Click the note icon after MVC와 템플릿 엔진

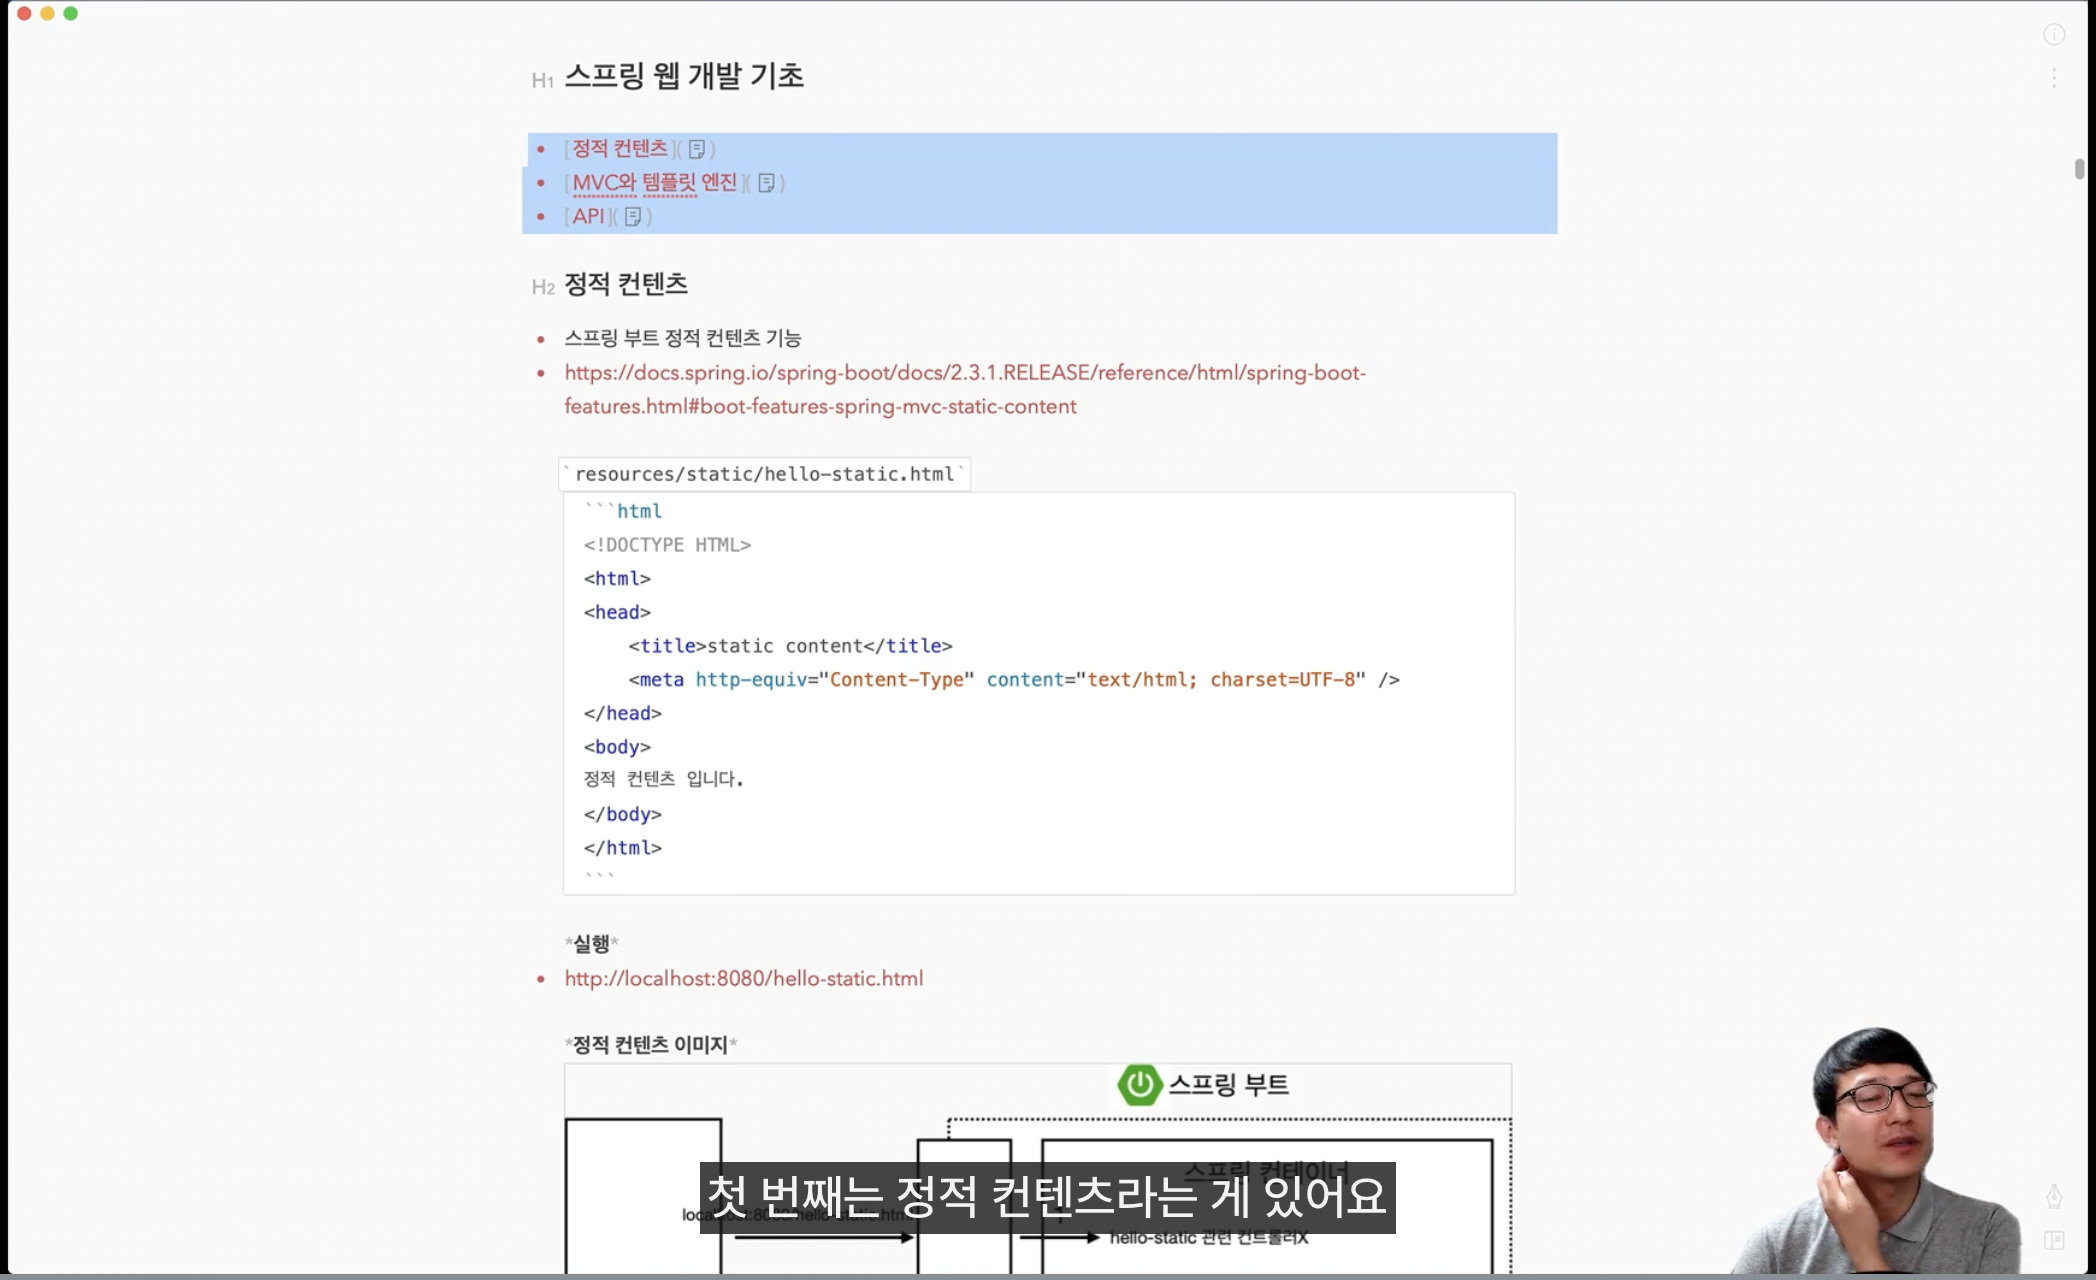pyautogui.click(x=767, y=183)
